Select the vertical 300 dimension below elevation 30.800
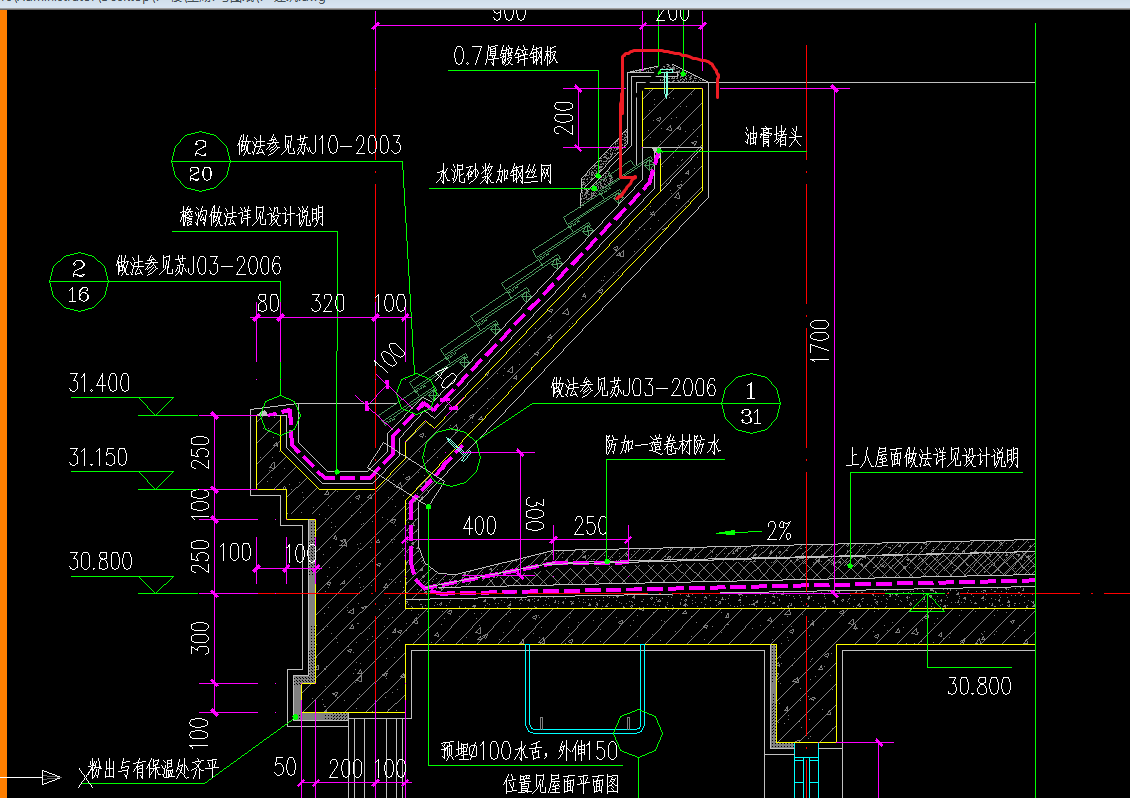The image size is (1130, 798). 200,638
